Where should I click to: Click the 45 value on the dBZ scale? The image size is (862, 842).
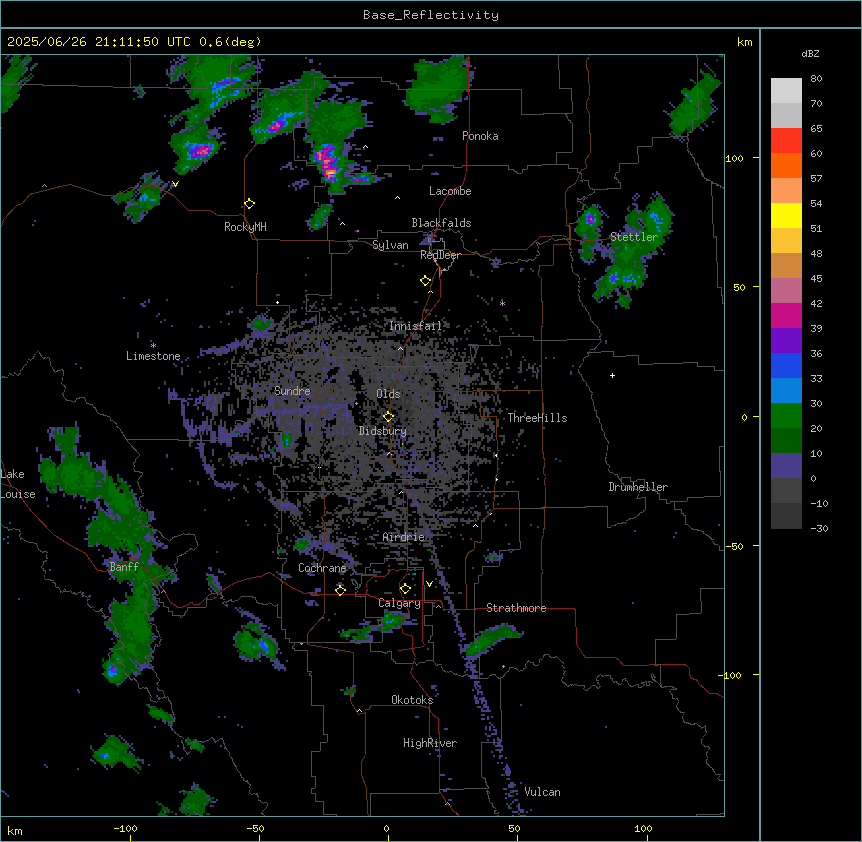pos(816,279)
